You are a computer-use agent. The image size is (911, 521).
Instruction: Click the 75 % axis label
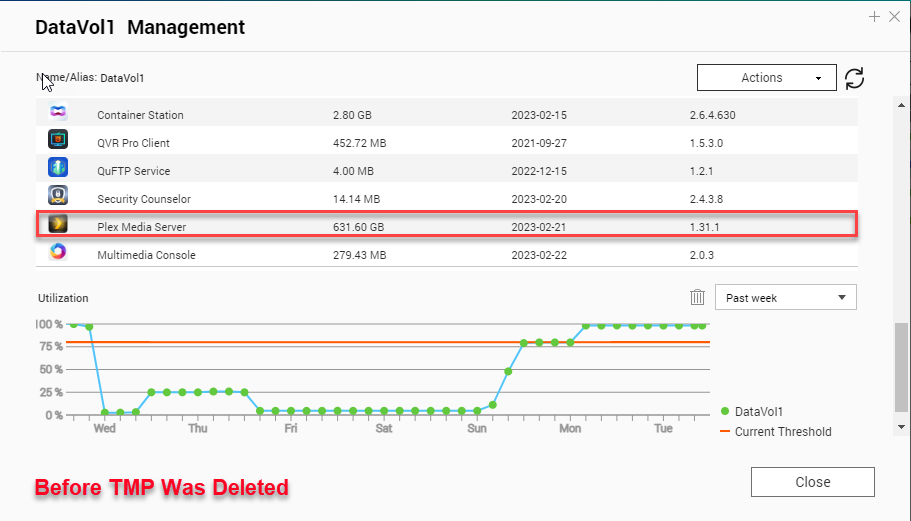[51, 347]
